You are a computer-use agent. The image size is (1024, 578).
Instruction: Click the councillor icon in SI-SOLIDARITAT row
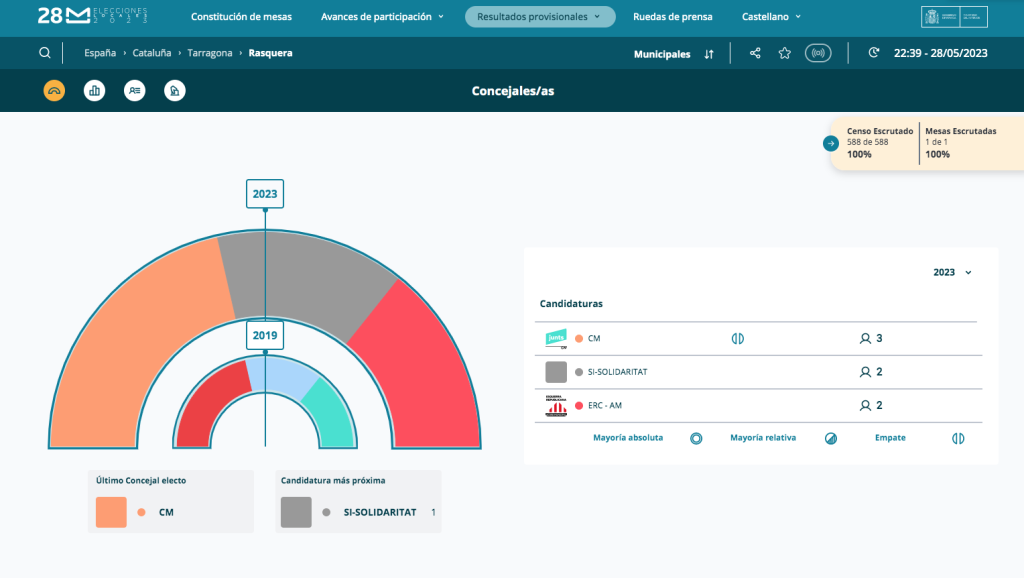pos(865,372)
